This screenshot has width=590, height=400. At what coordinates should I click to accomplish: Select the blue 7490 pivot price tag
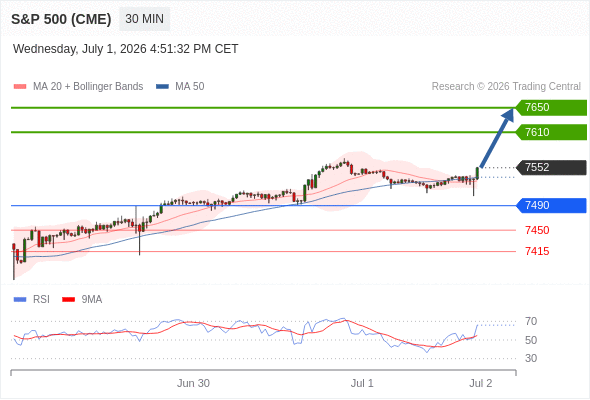551,205
